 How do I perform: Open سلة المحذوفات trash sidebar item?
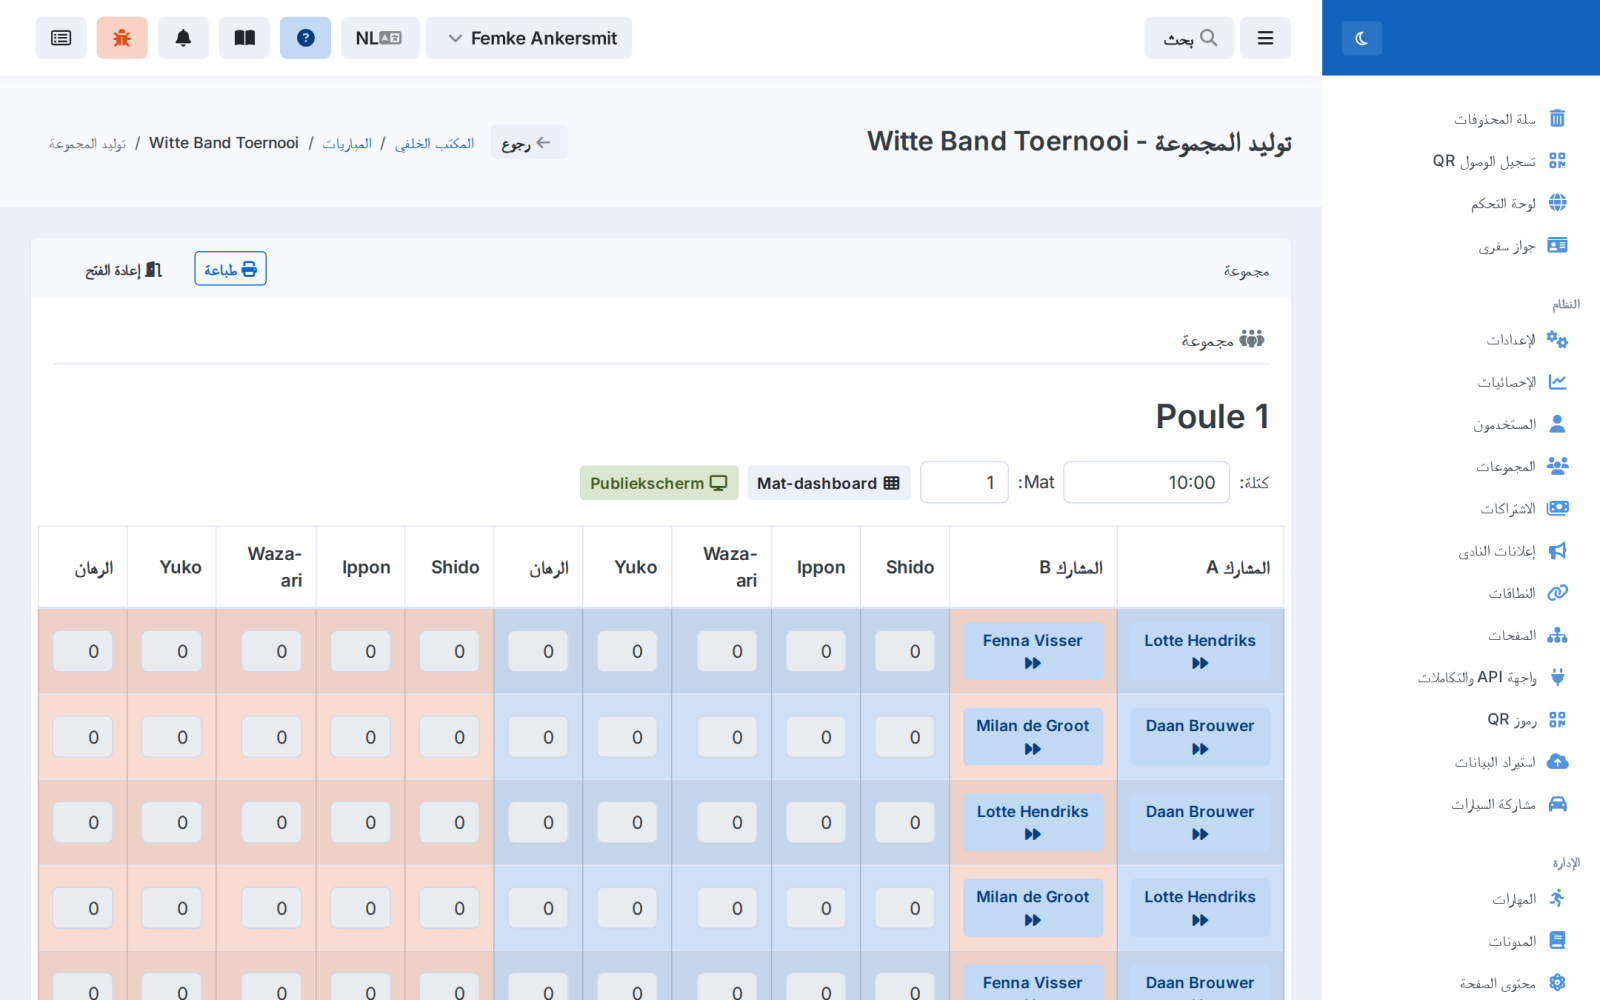[1510, 119]
